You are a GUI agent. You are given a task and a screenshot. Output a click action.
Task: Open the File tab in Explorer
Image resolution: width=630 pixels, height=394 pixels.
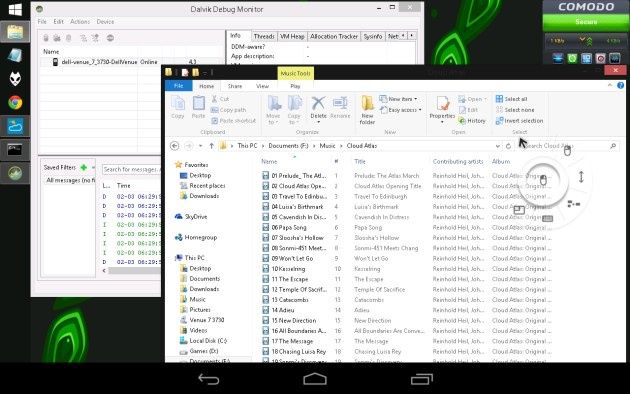[x=179, y=86]
